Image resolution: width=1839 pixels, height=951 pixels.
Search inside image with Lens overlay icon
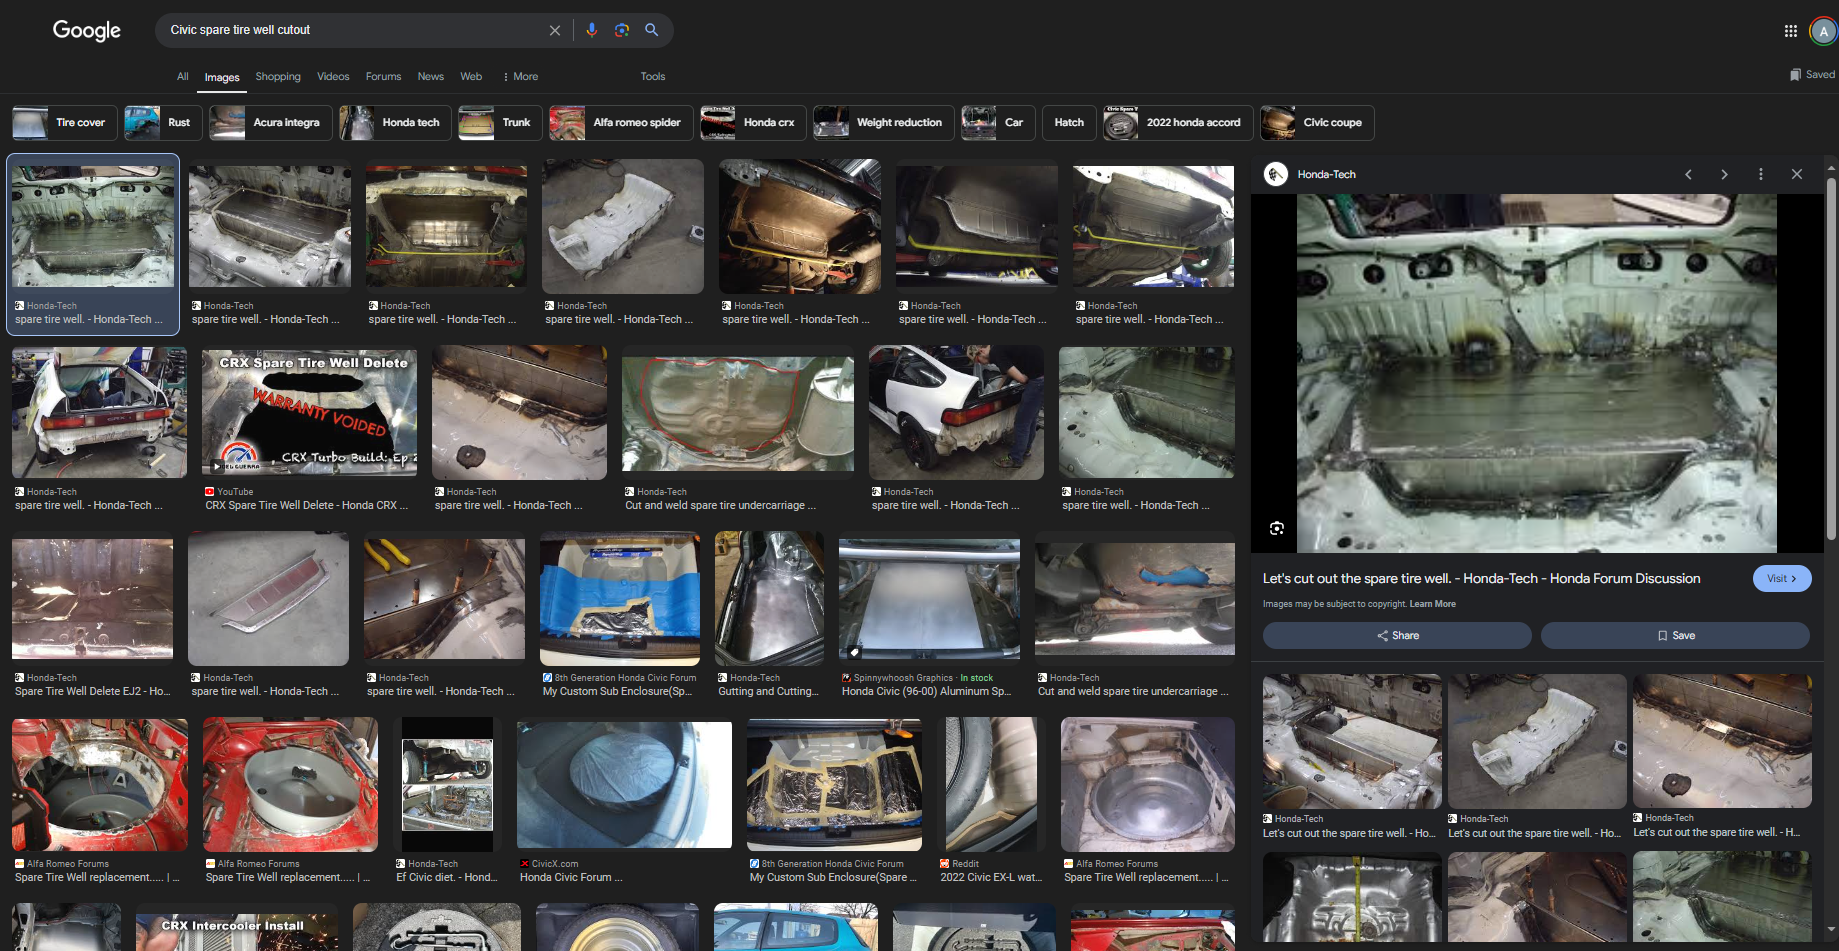pos(1277,528)
